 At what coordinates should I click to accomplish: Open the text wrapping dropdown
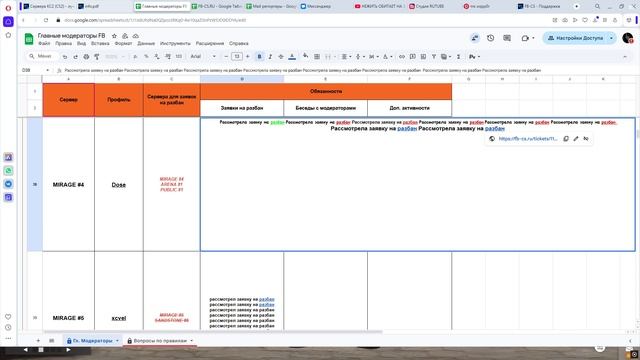(373, 57)
